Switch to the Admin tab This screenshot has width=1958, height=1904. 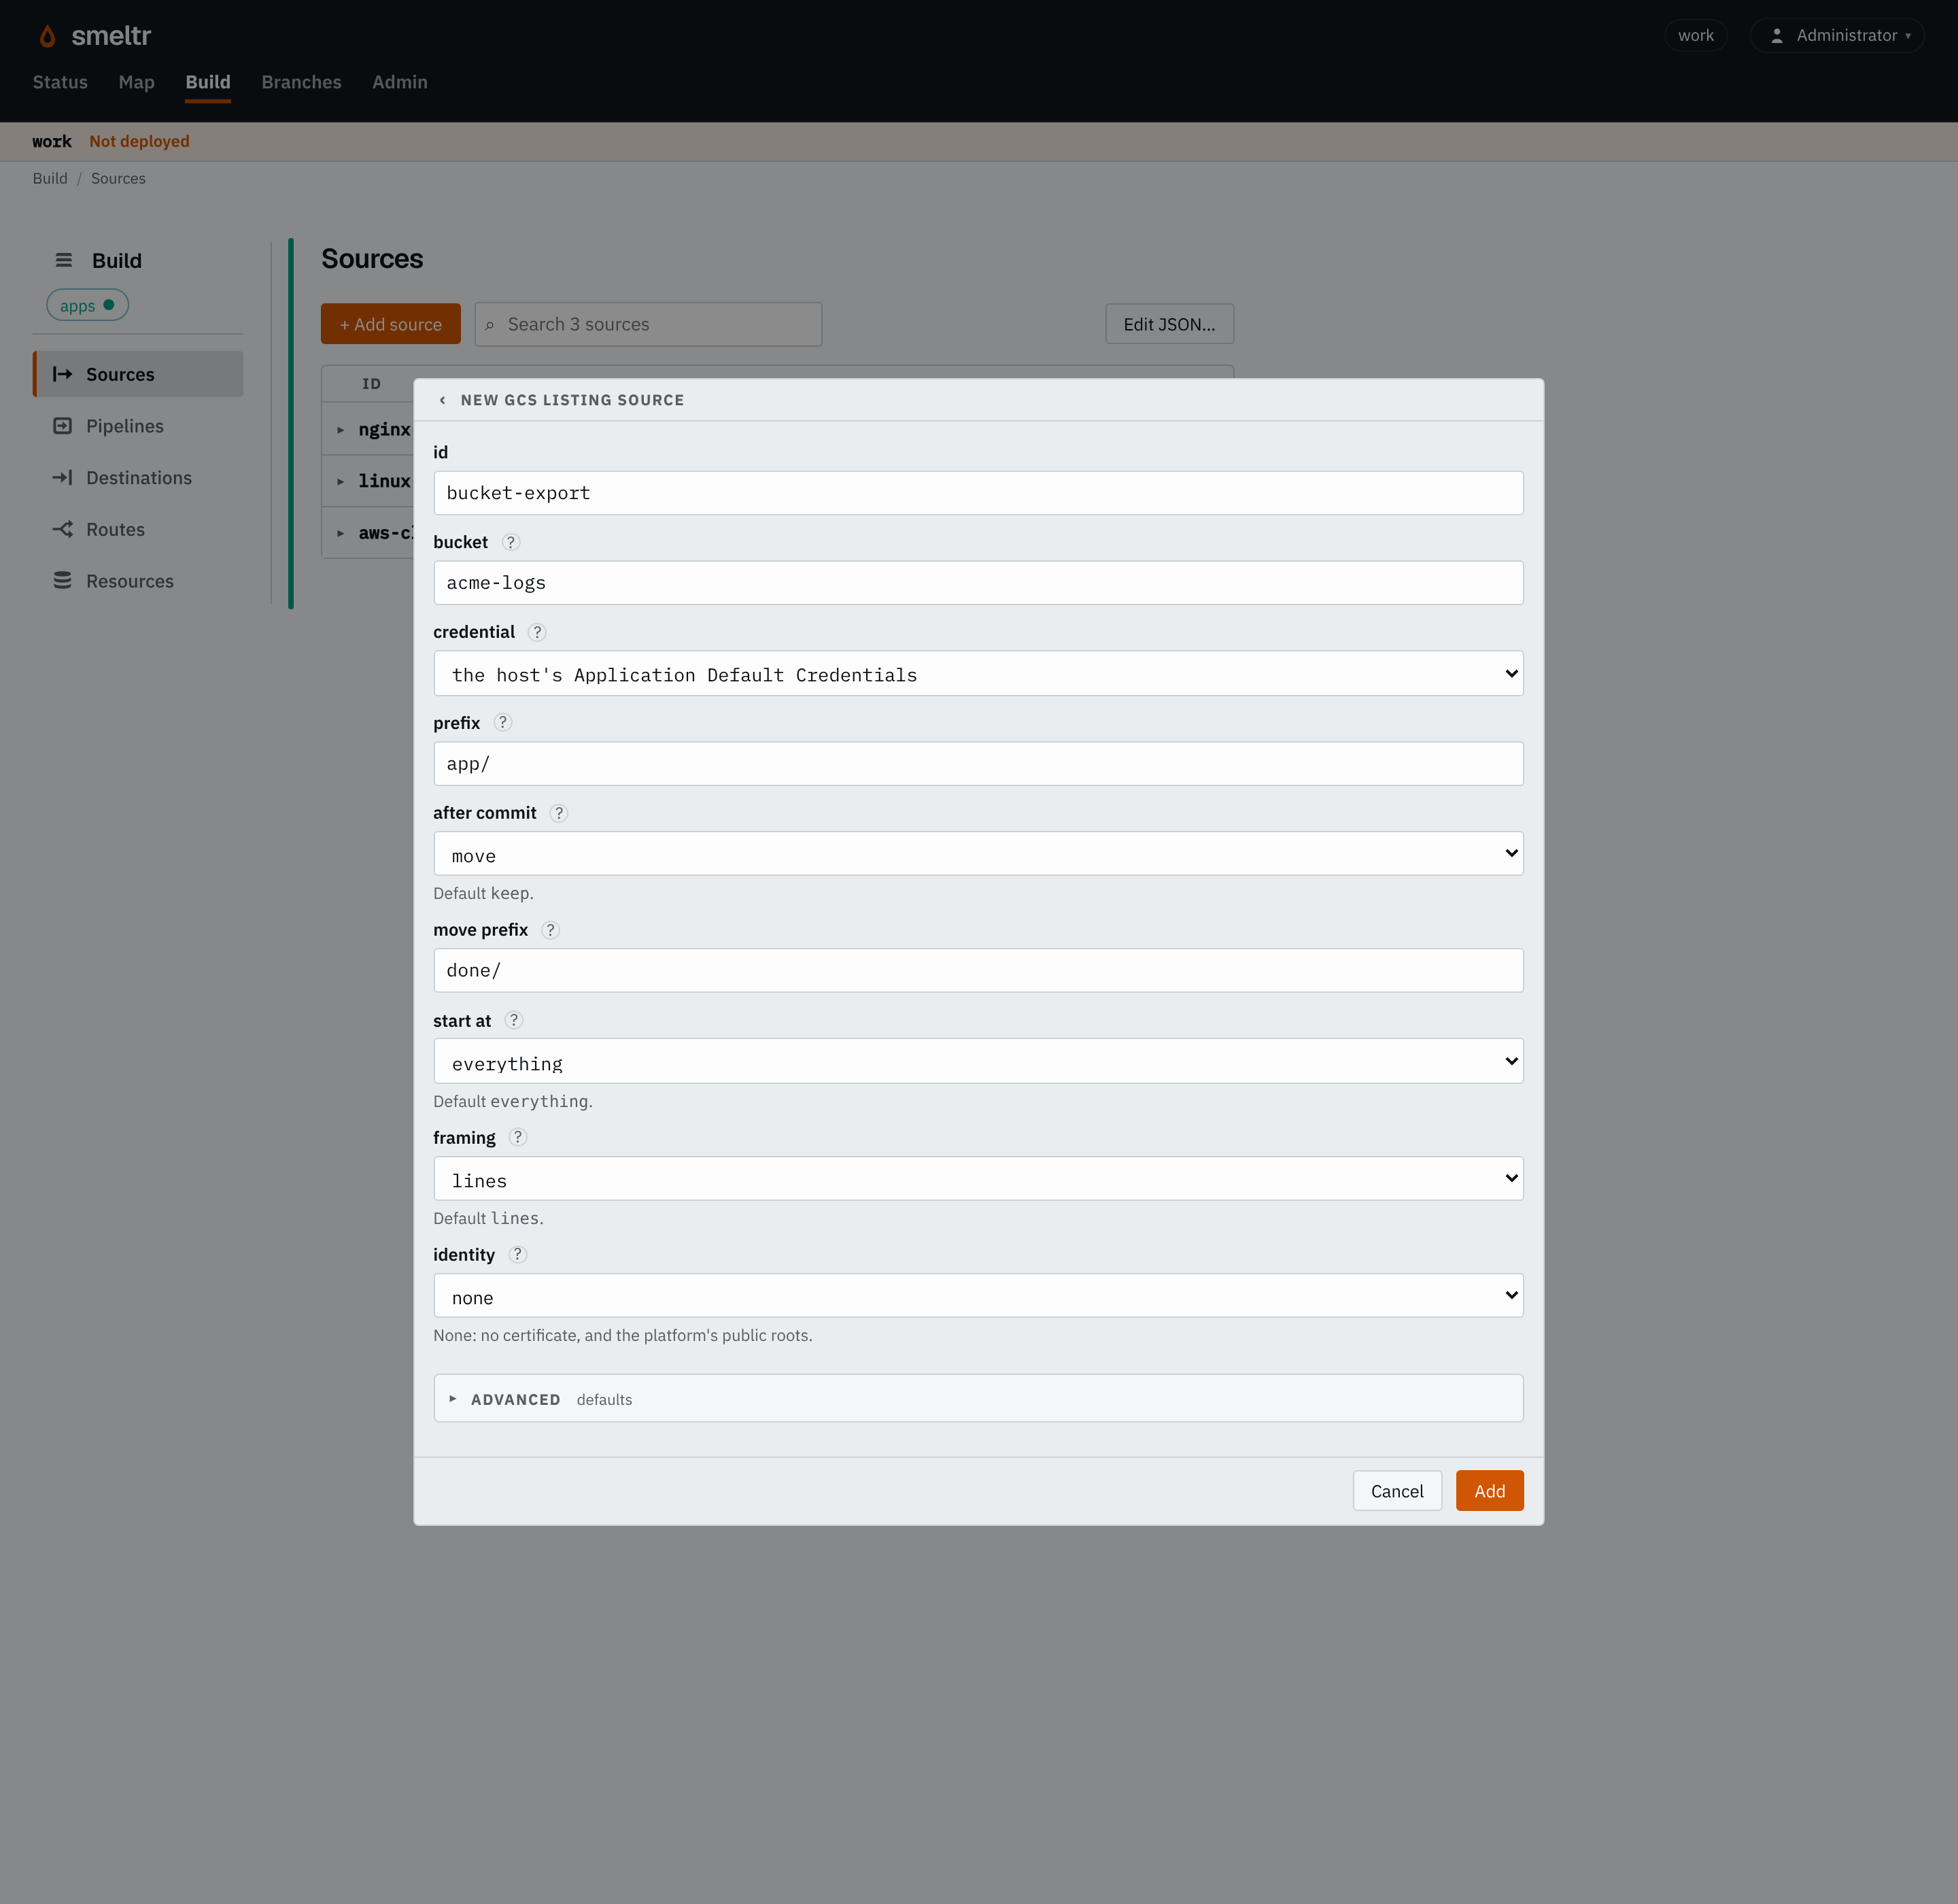pos(400,82)
